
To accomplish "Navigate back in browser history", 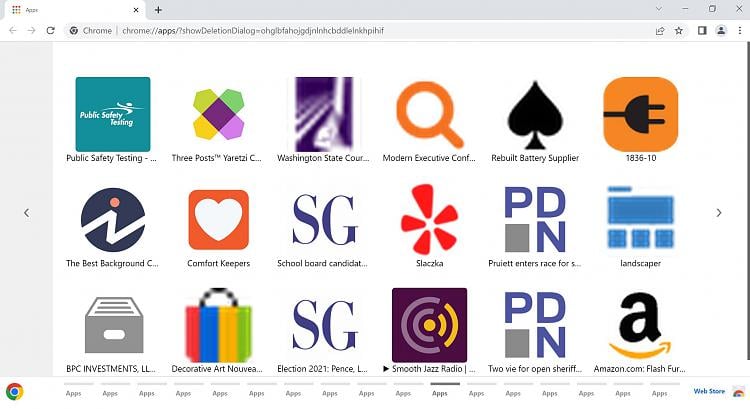I will pyautogui.click(x=13, y=31).
